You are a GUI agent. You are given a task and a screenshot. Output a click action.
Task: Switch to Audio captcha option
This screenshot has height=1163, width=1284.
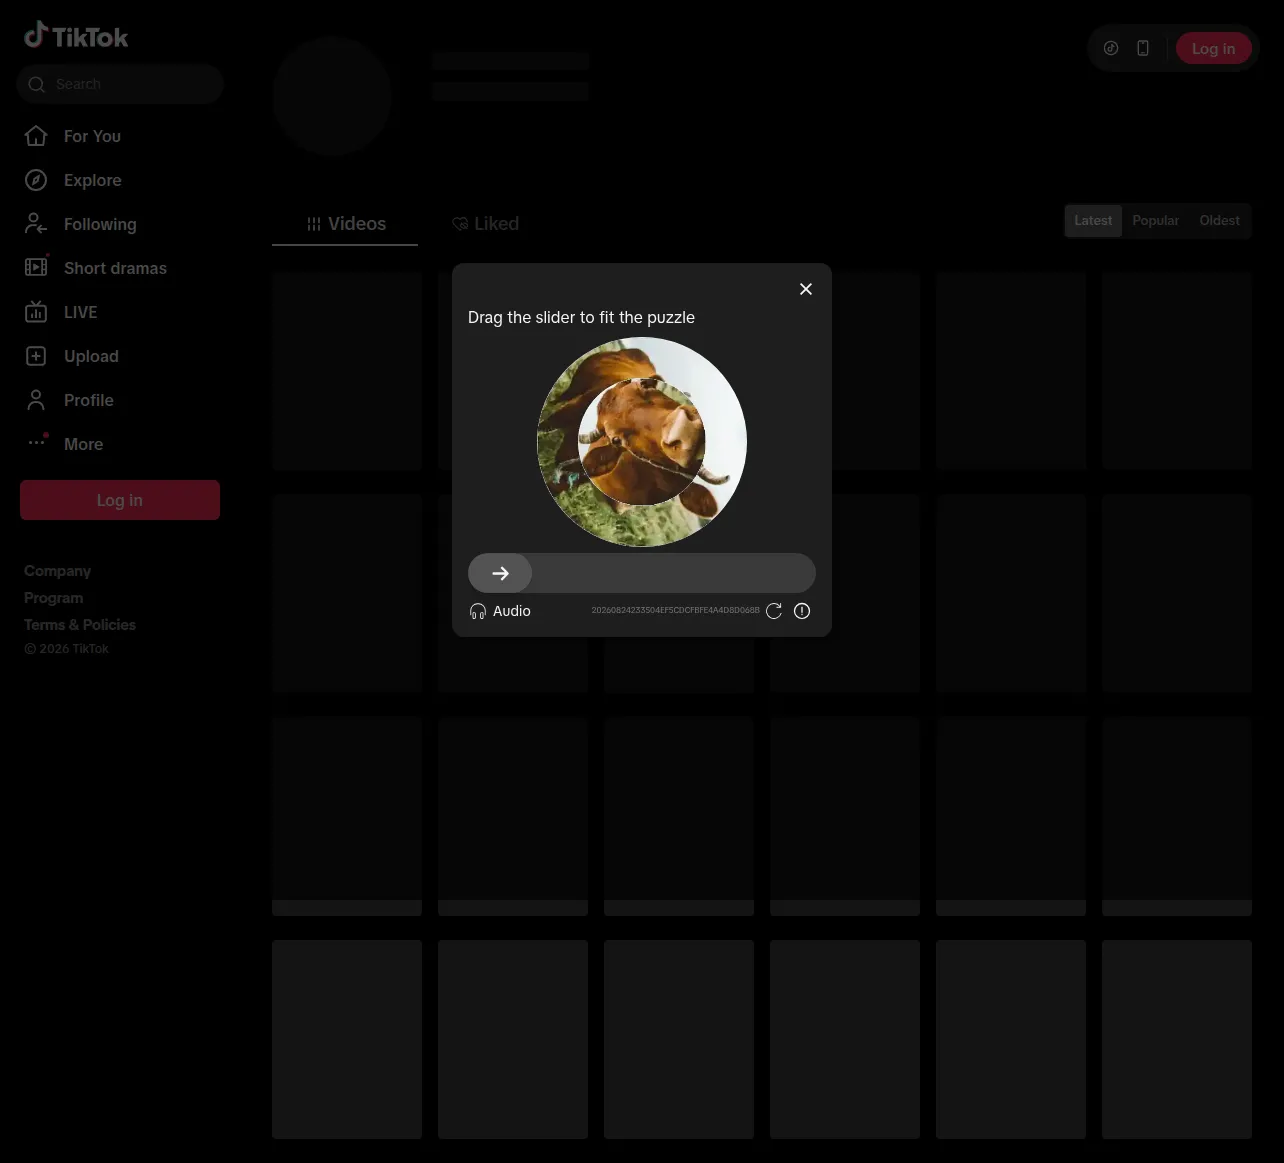tap(500, 611)
